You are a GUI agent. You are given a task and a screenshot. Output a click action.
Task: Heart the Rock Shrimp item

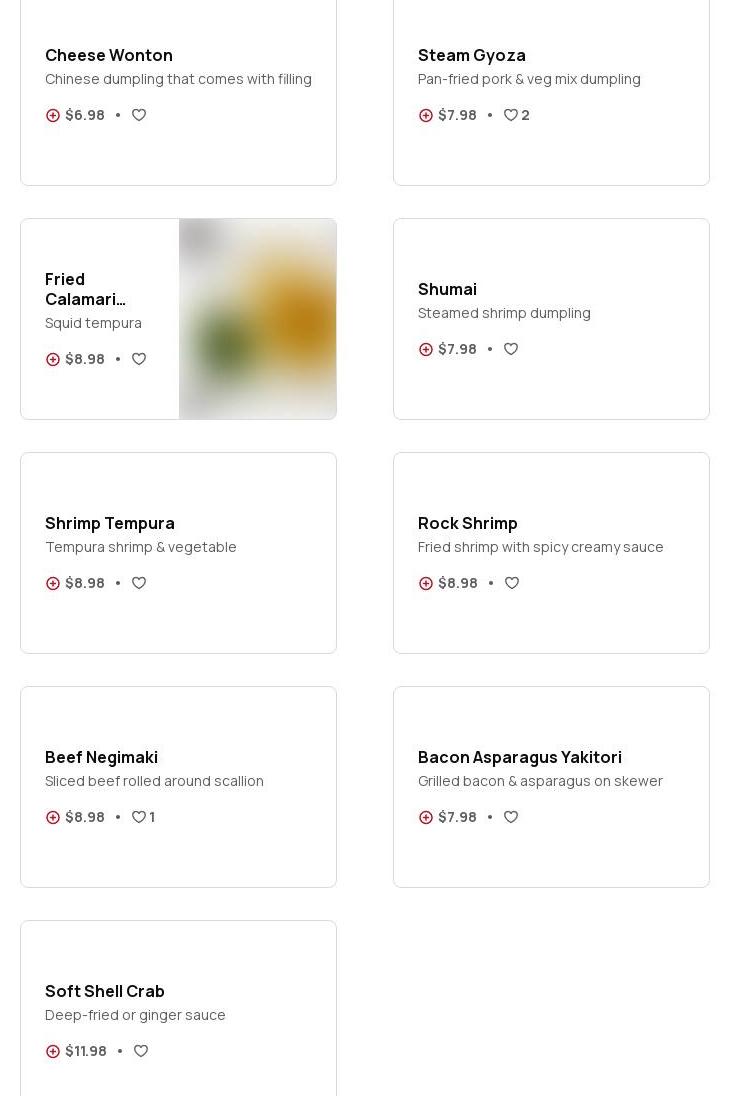tap(512, 583)
